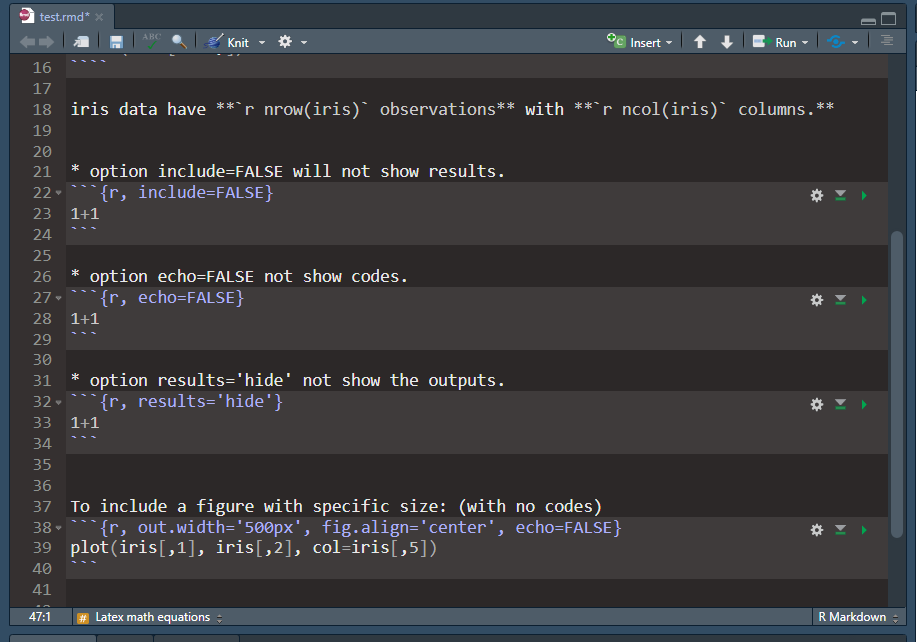Viewport: 917px width, 642px height.
Task: Click 1+1 code on line 28
Action: pyautogui.click(x=85, y=319)
